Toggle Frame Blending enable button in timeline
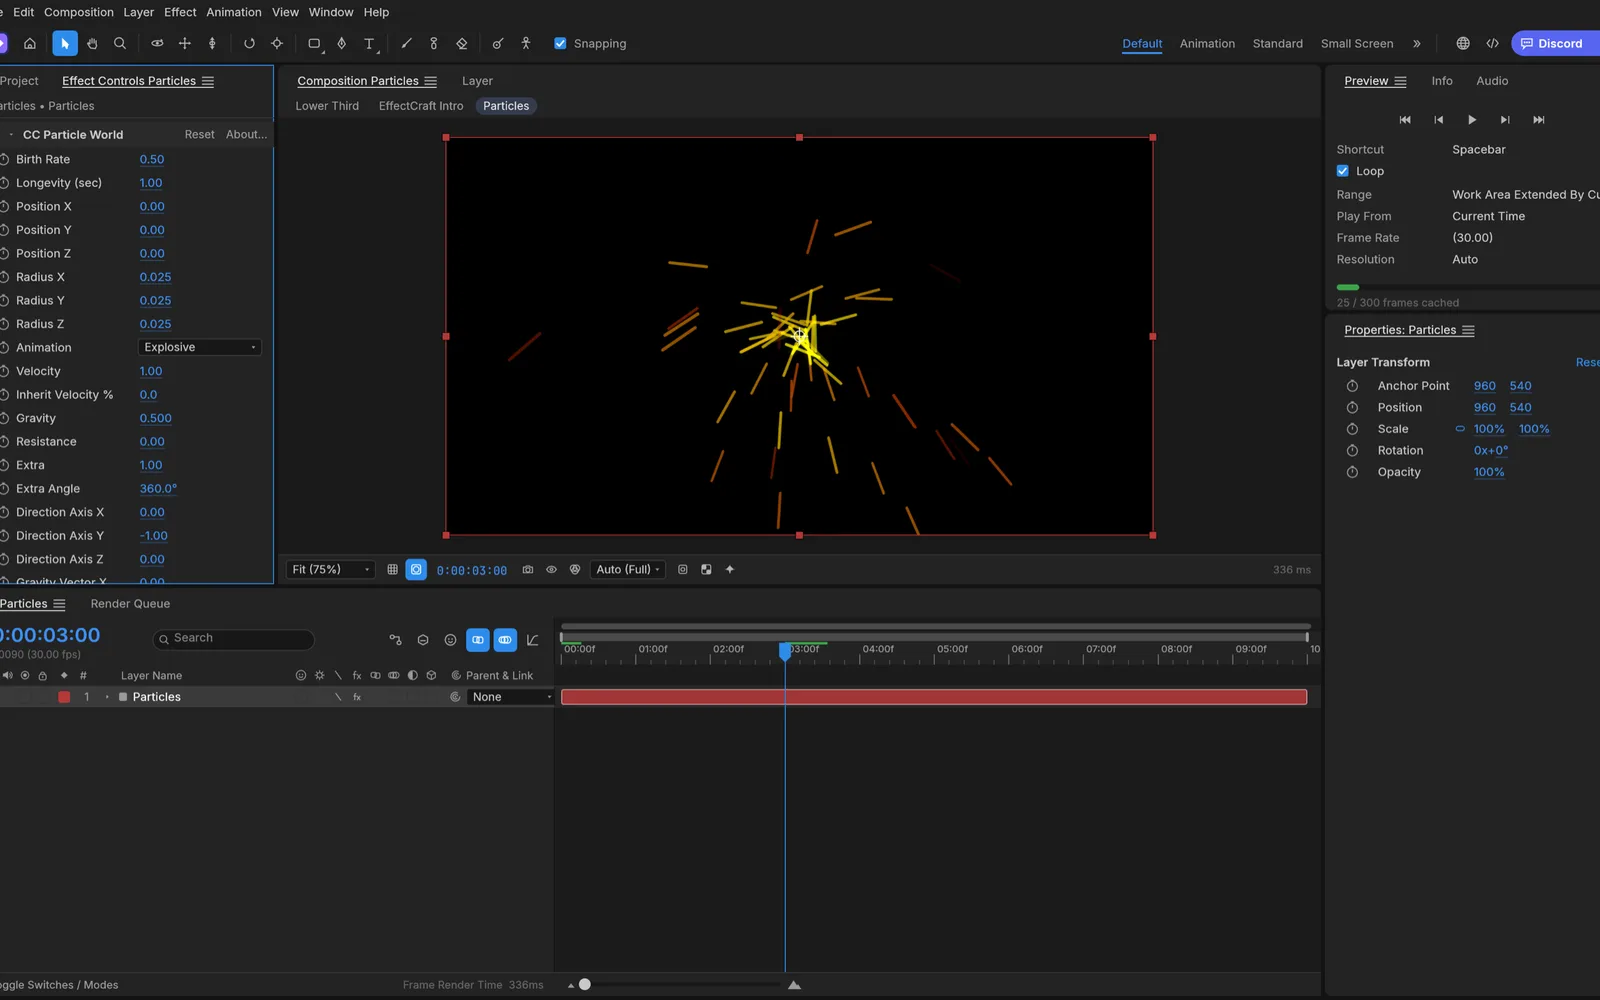 click(x=478, y=640)
